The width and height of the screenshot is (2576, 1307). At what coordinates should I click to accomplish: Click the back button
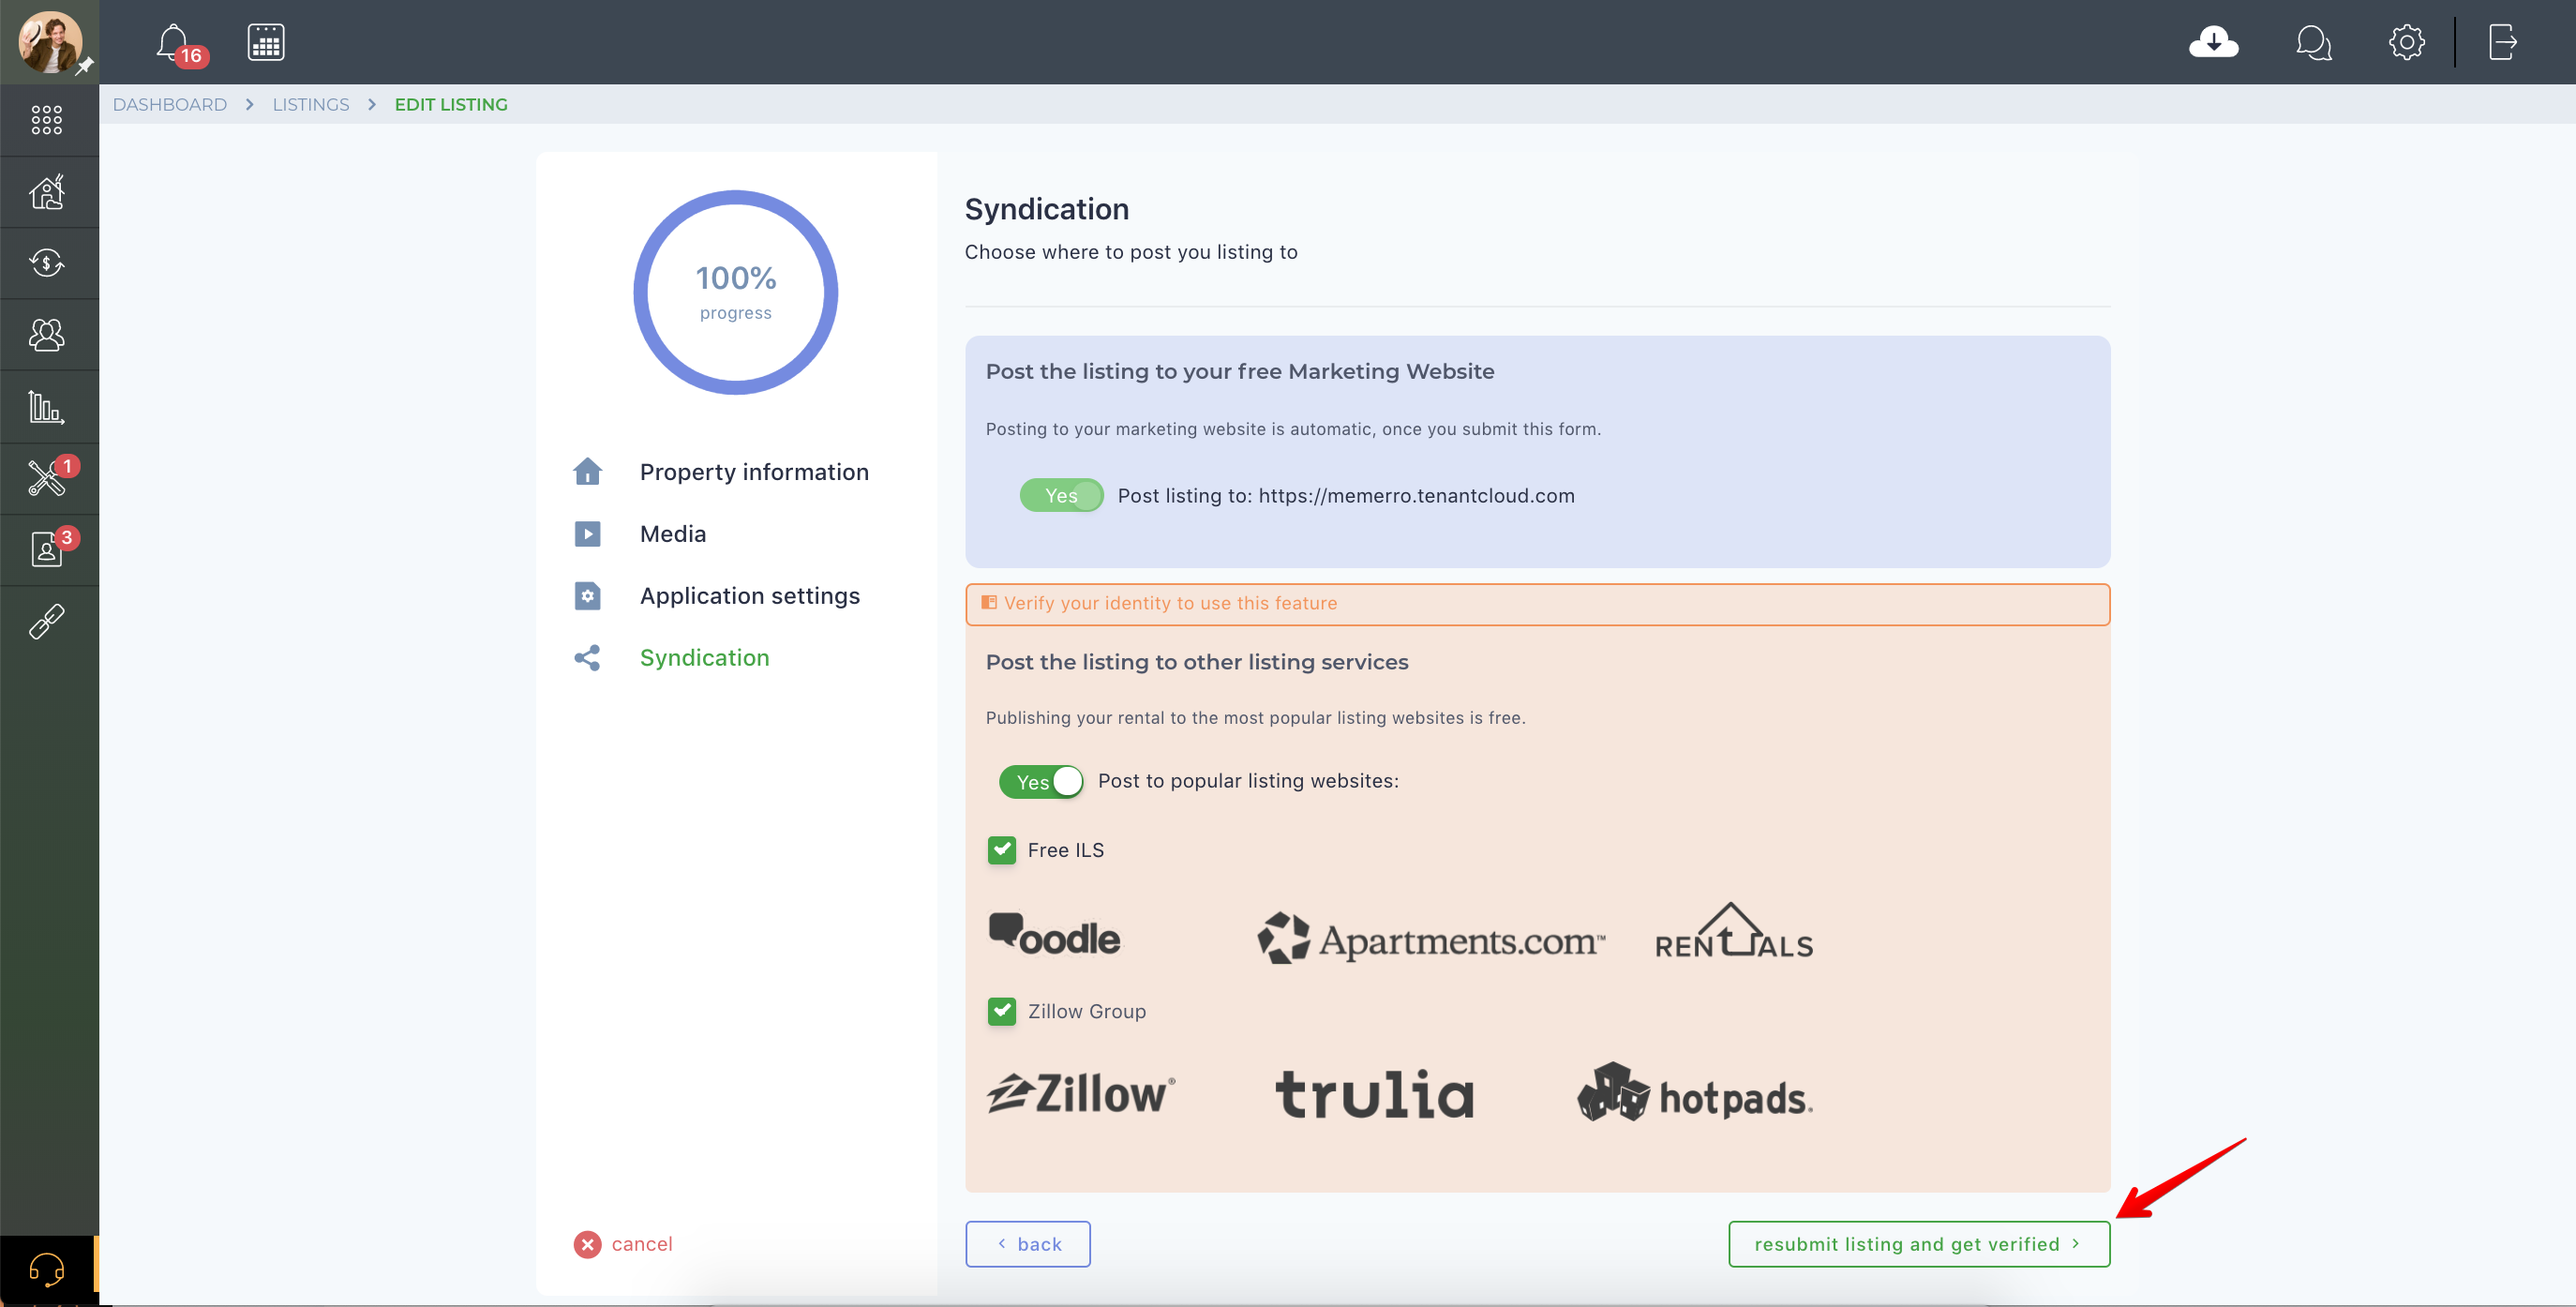[x=1027, y=1243]
